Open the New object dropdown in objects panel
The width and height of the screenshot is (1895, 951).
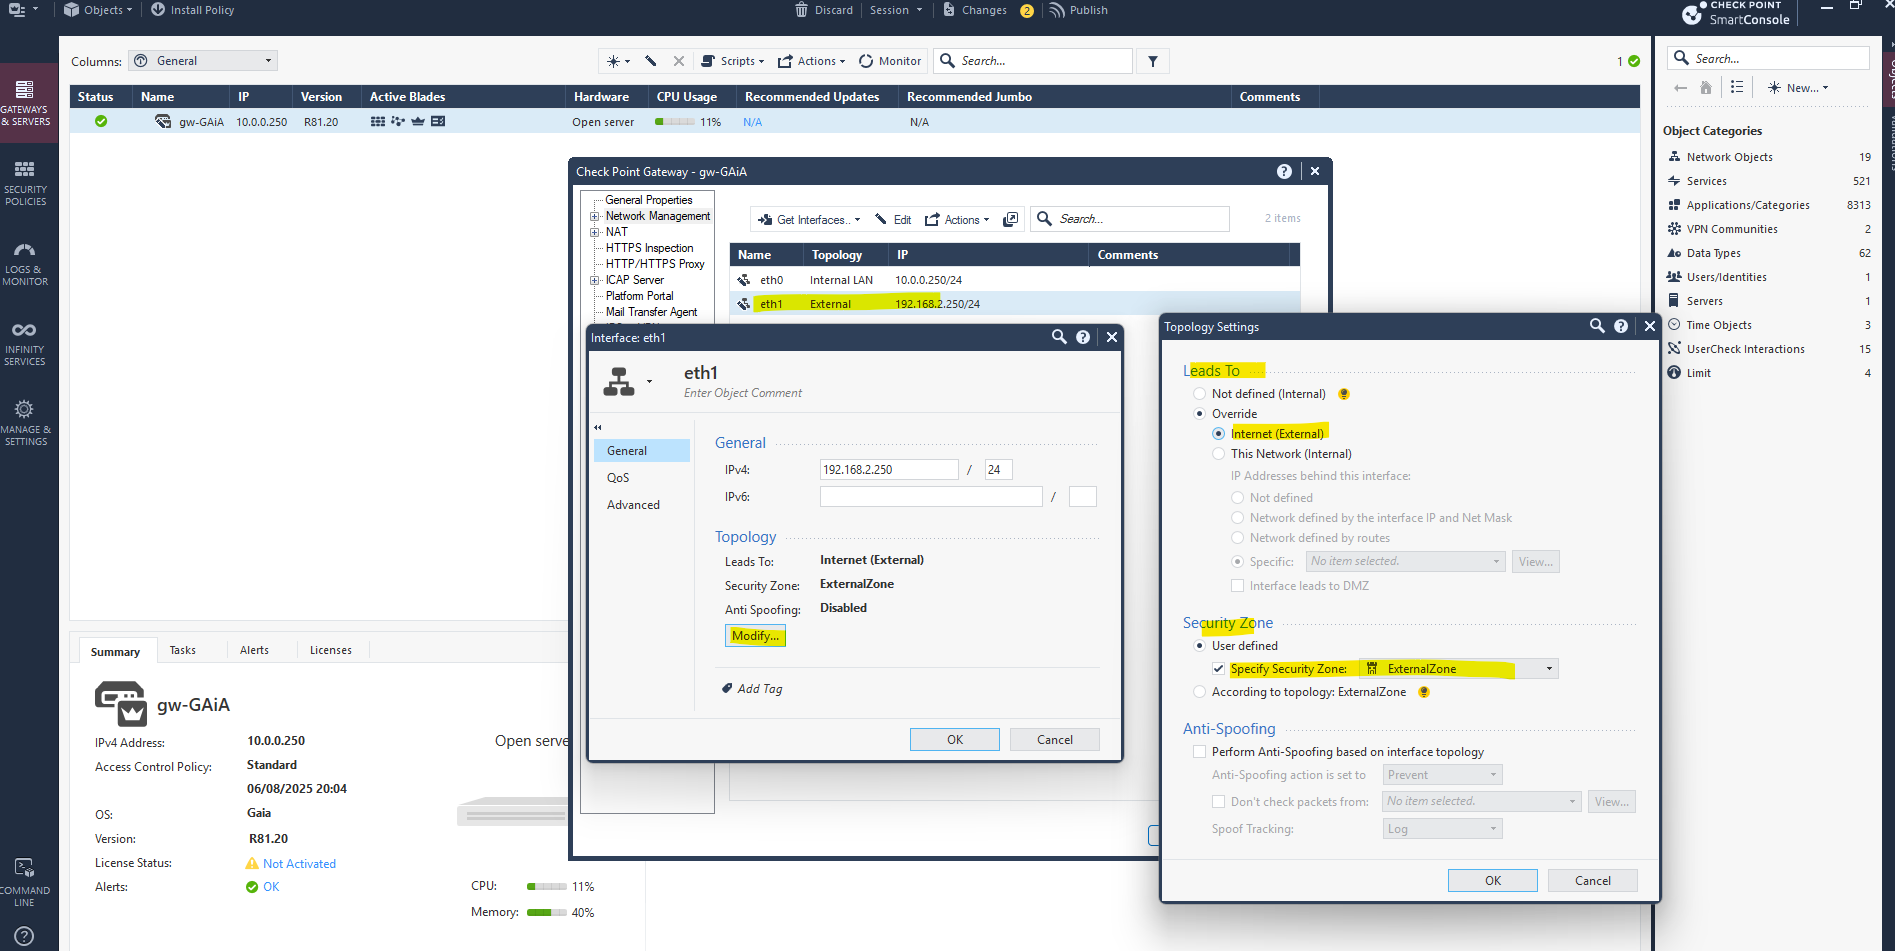pos(1798,88)
